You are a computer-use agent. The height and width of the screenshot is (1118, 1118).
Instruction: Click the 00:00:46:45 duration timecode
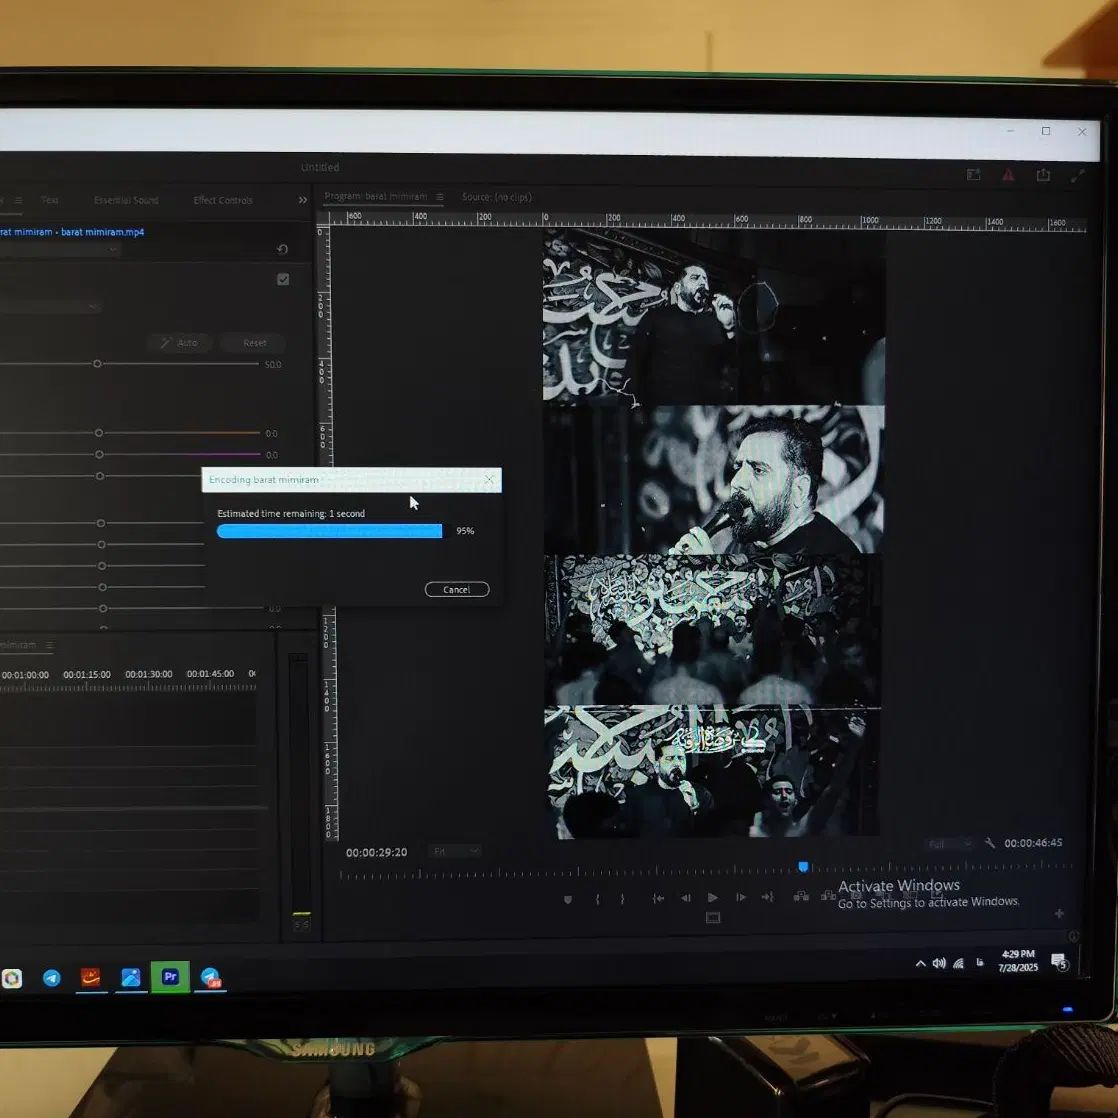click(1033, 843)
